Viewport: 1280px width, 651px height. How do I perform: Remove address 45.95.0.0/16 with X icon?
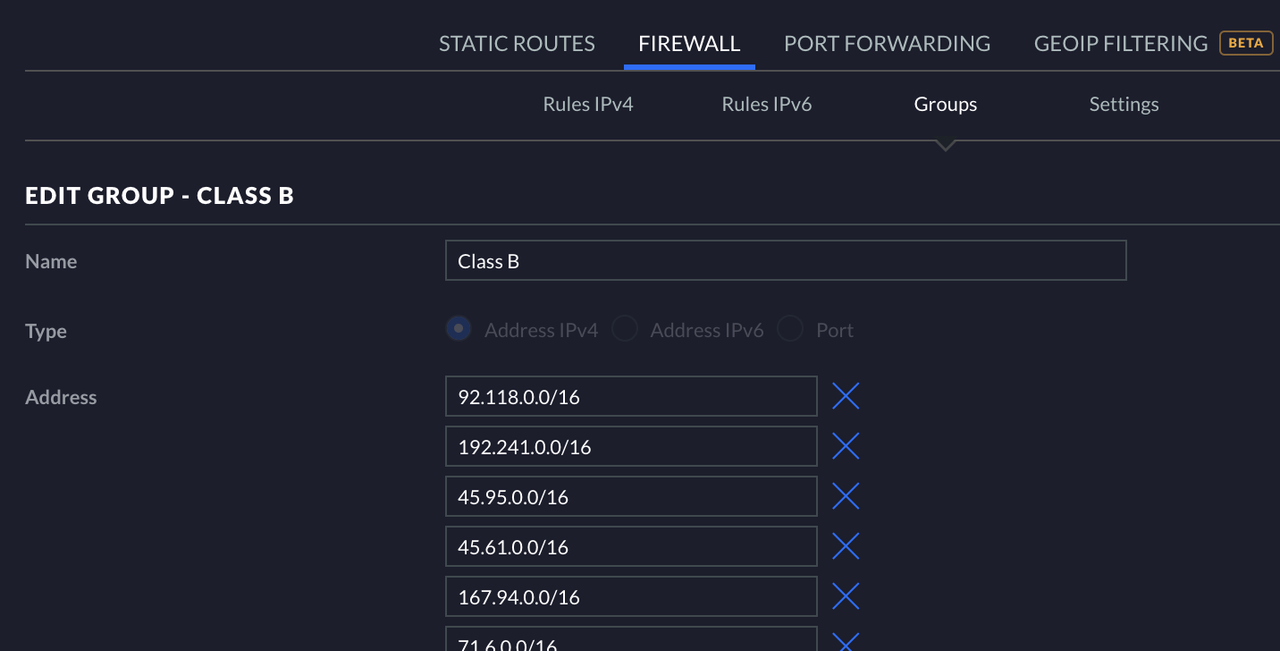click(x=846, y=496)
